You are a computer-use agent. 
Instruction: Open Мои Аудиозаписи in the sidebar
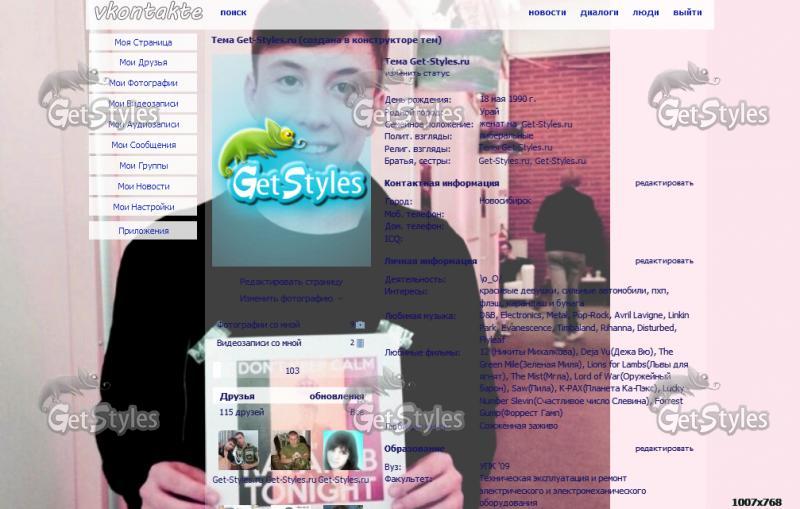pyautogui.click(x=143, y=124)
